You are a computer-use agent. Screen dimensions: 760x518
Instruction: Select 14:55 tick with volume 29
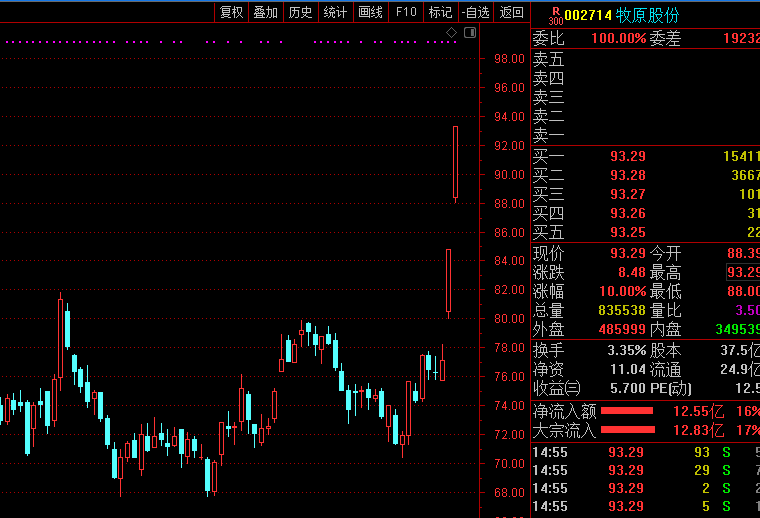pos(646,471)
